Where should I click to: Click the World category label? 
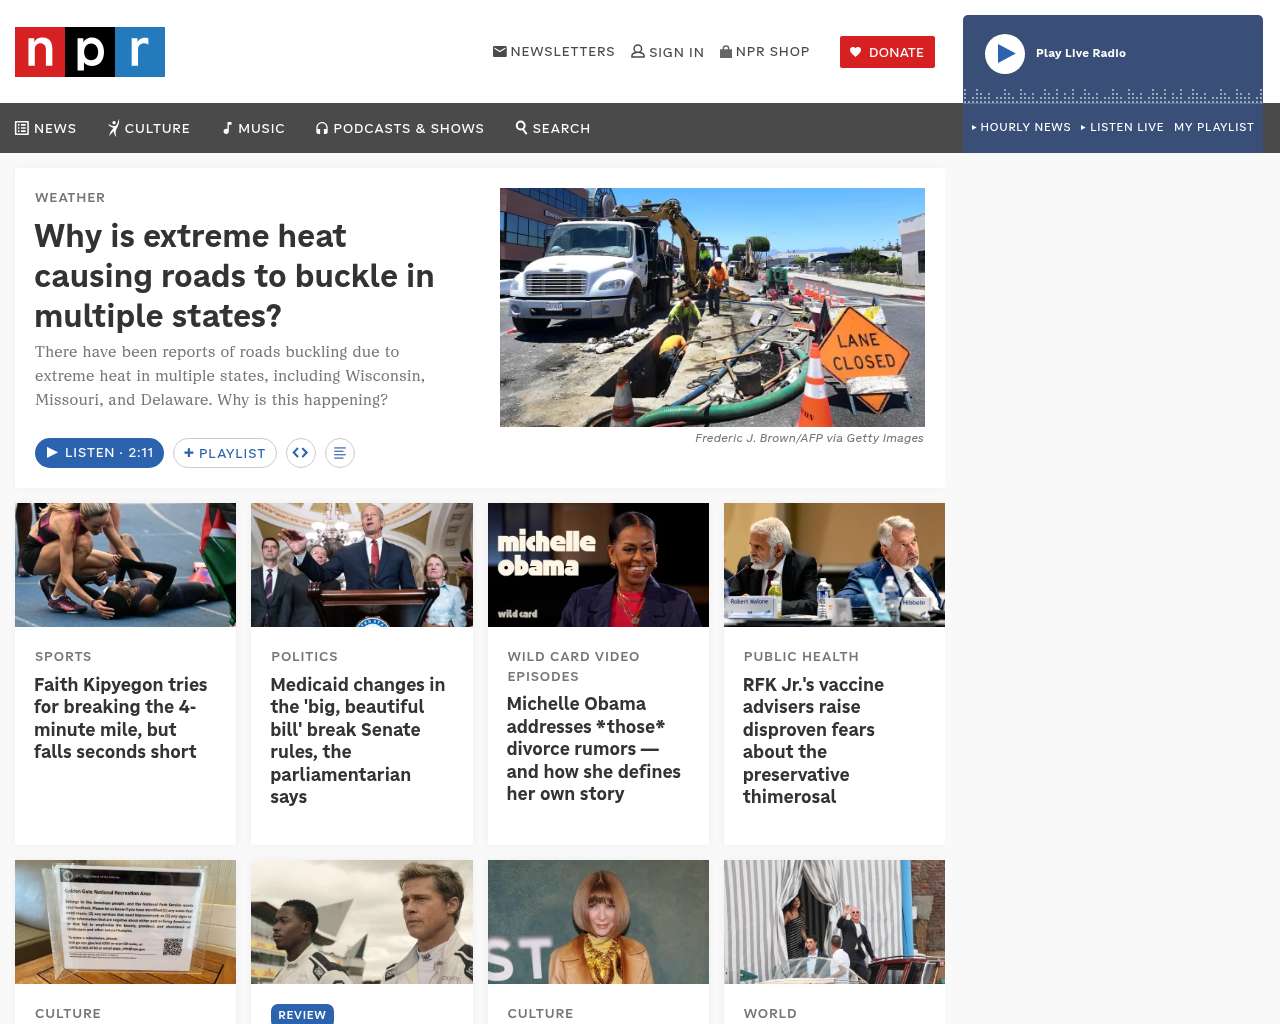click(x=770, y=1014)
